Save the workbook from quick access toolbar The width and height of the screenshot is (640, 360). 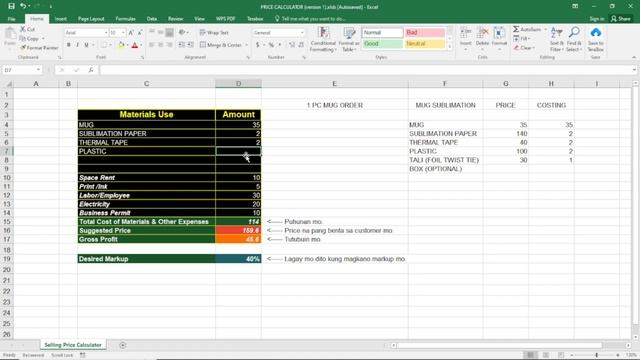point(11,6)
